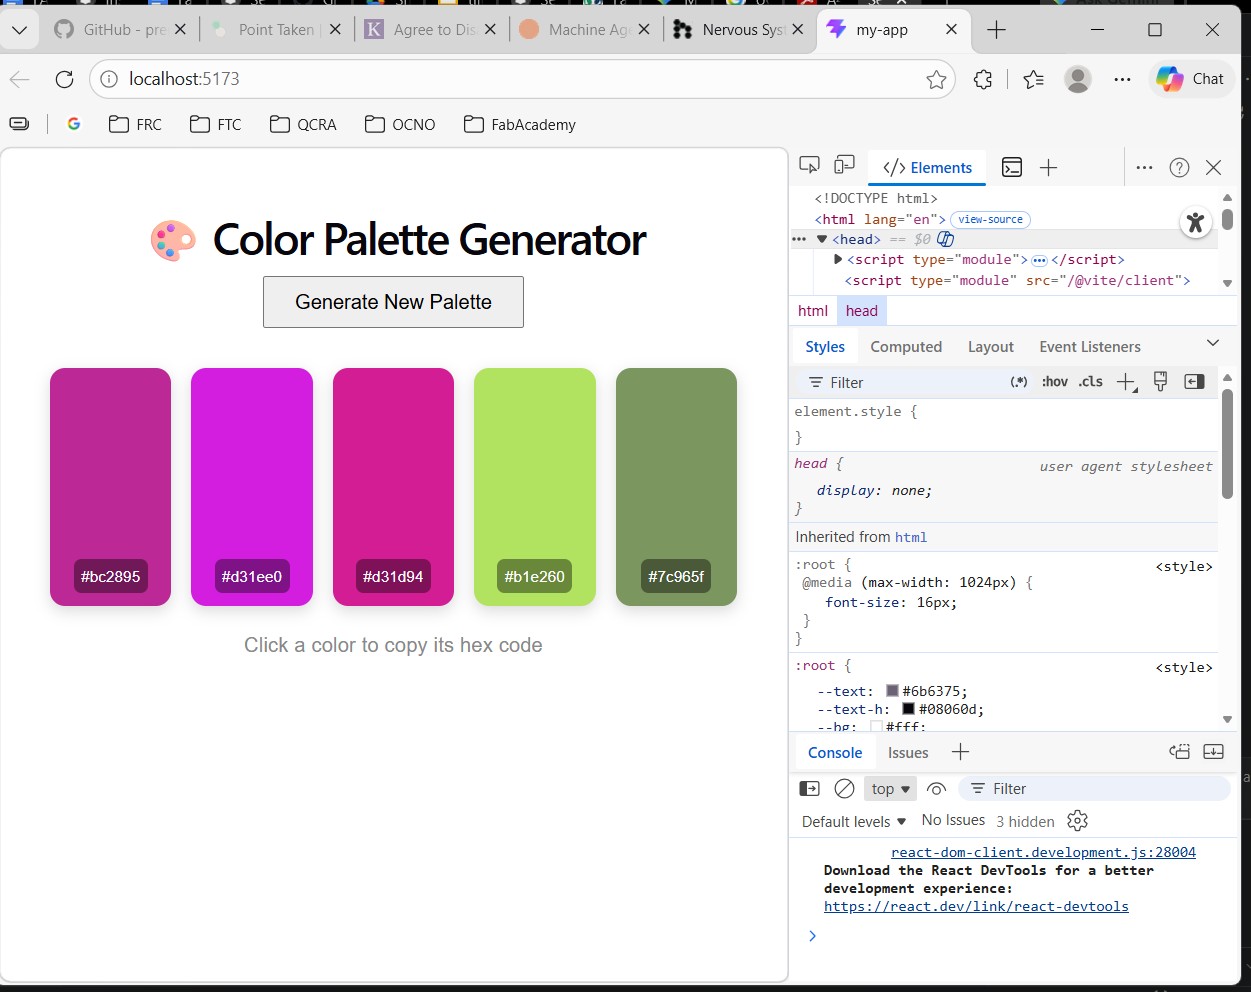This screenshot has height=992, width=1251.
Task: Select html in the breadcrumb
Action: tap(813, 311)
